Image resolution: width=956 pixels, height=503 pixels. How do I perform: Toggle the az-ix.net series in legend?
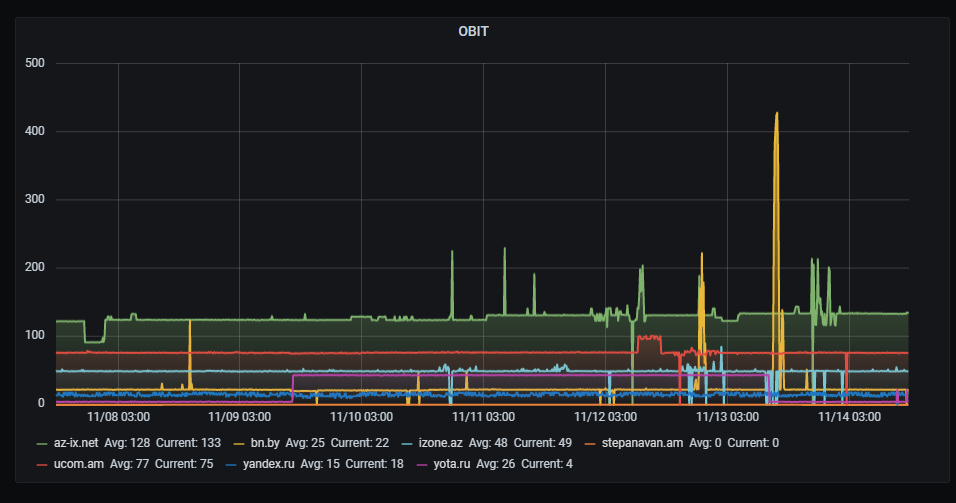tap(76, 443)
